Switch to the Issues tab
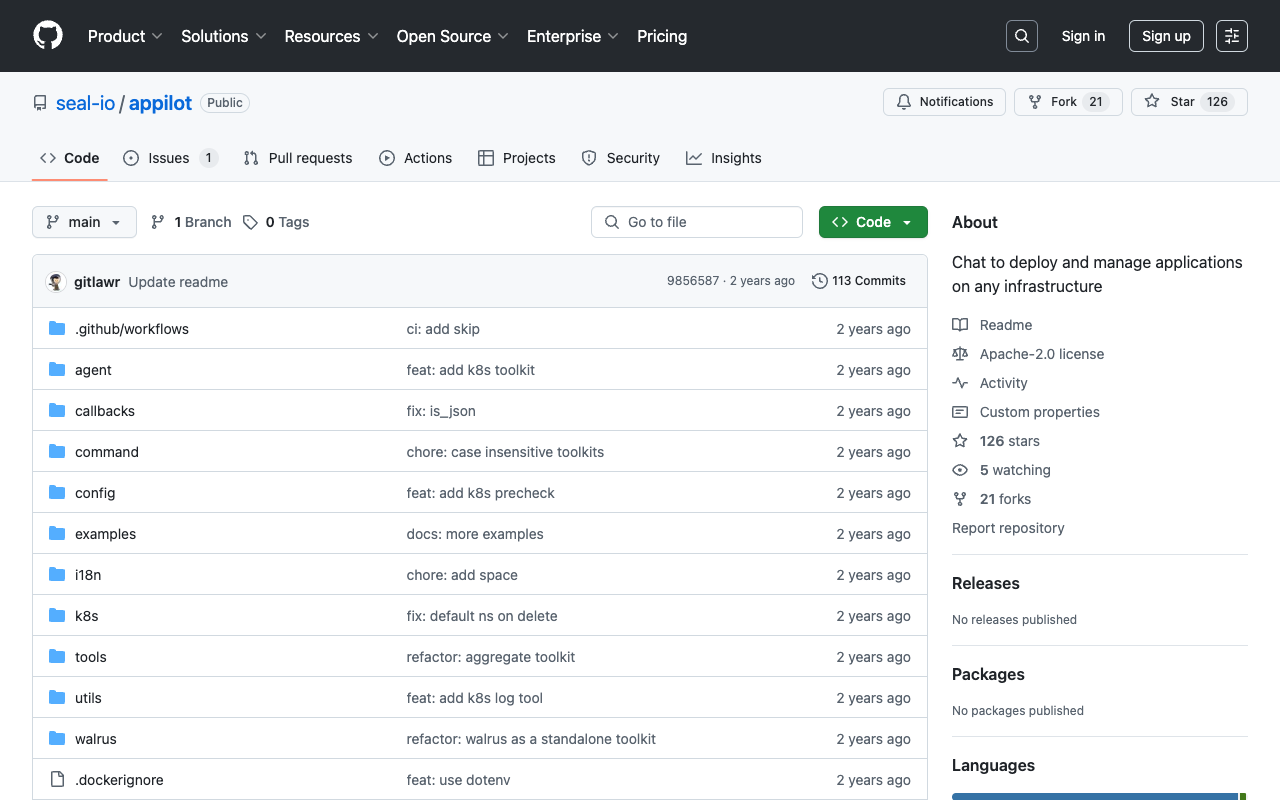The width and height of the screenshot is (1280, 800). (x=170, y=158)
